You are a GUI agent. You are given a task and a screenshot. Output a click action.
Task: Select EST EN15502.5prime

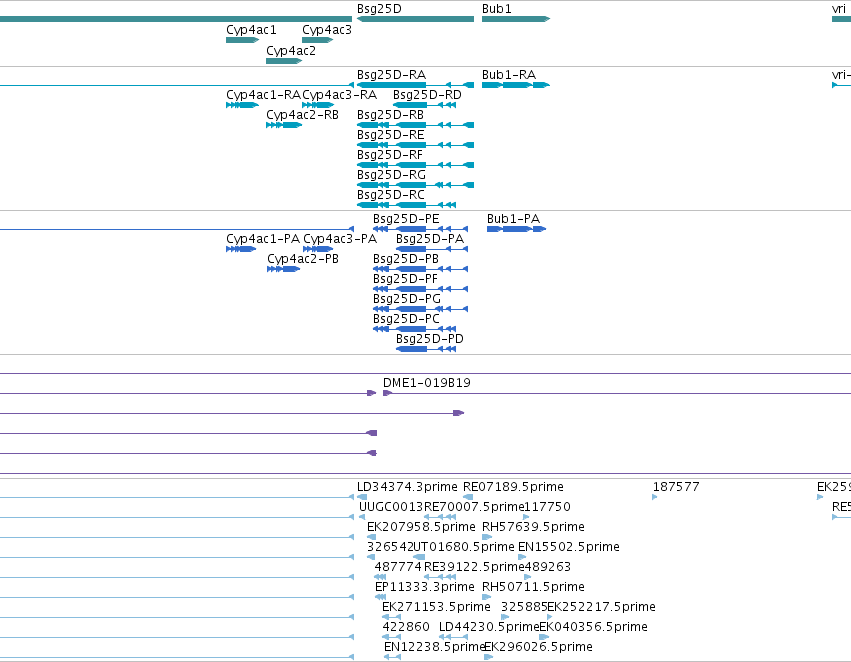point(522,557)
